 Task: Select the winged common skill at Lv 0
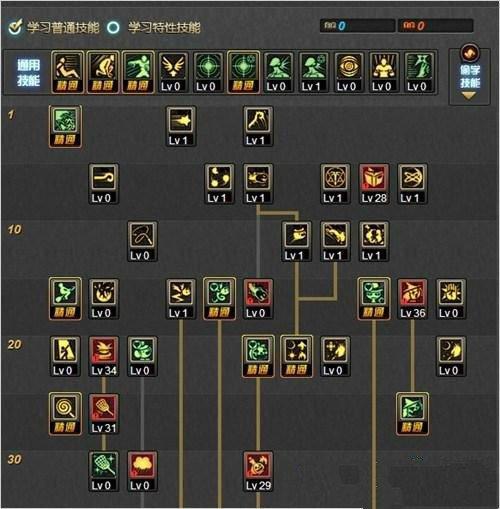(173, 72)
